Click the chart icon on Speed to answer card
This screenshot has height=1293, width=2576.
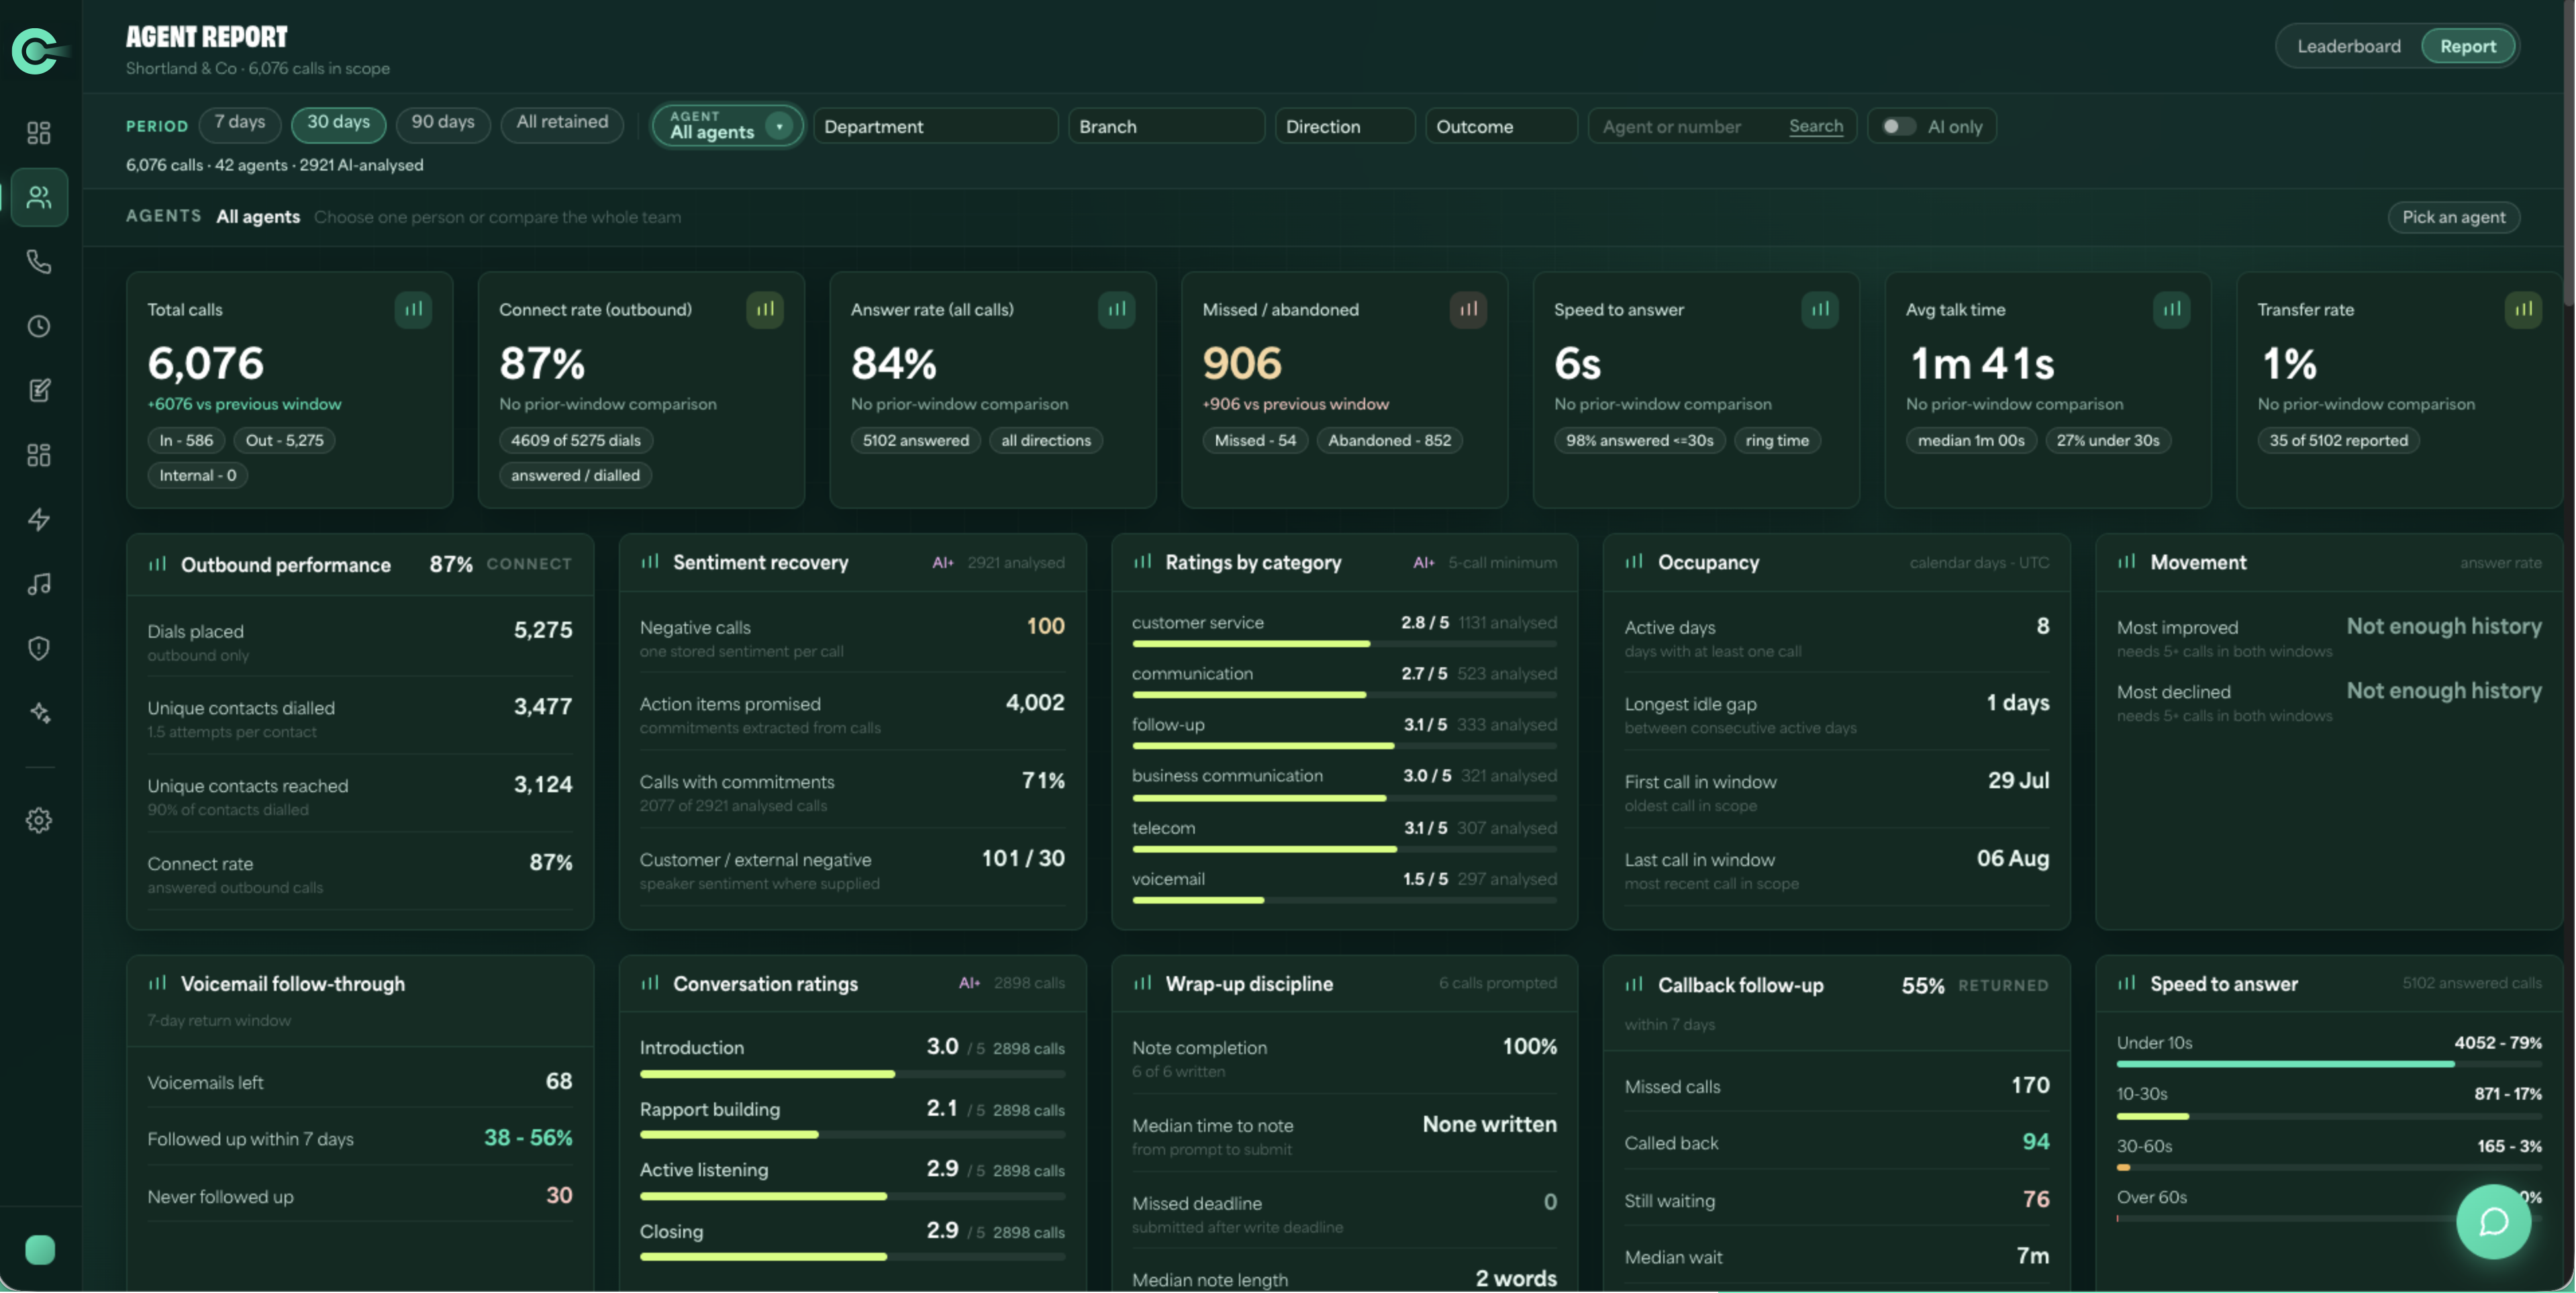tap(1820, 309)
